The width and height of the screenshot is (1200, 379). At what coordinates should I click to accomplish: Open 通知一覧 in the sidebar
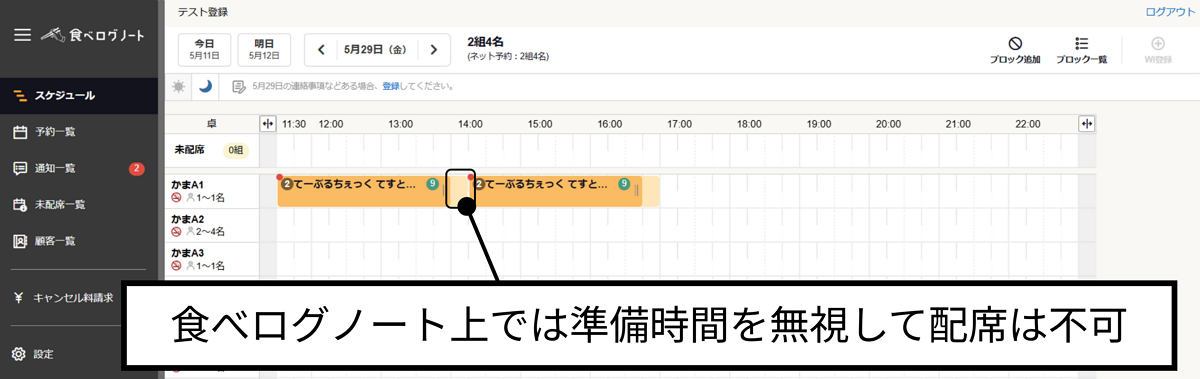(79, 168)
